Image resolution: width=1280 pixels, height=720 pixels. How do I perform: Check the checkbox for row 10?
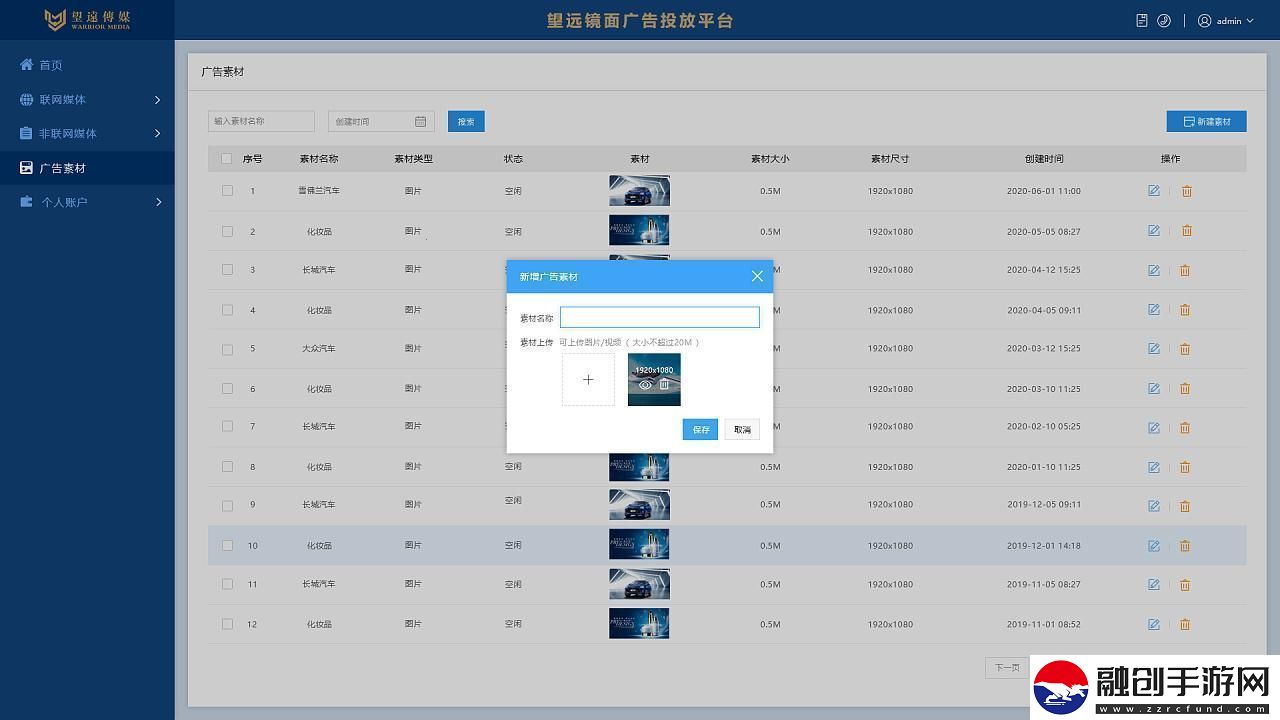tap(227, 546)
